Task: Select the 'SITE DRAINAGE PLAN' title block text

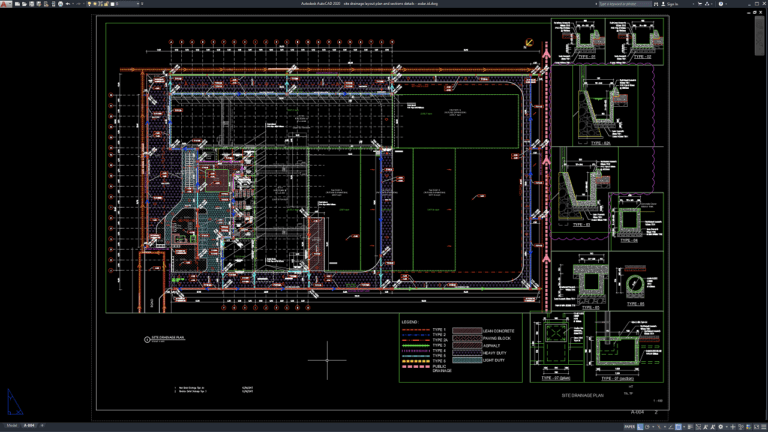Action: pos(582,395)
